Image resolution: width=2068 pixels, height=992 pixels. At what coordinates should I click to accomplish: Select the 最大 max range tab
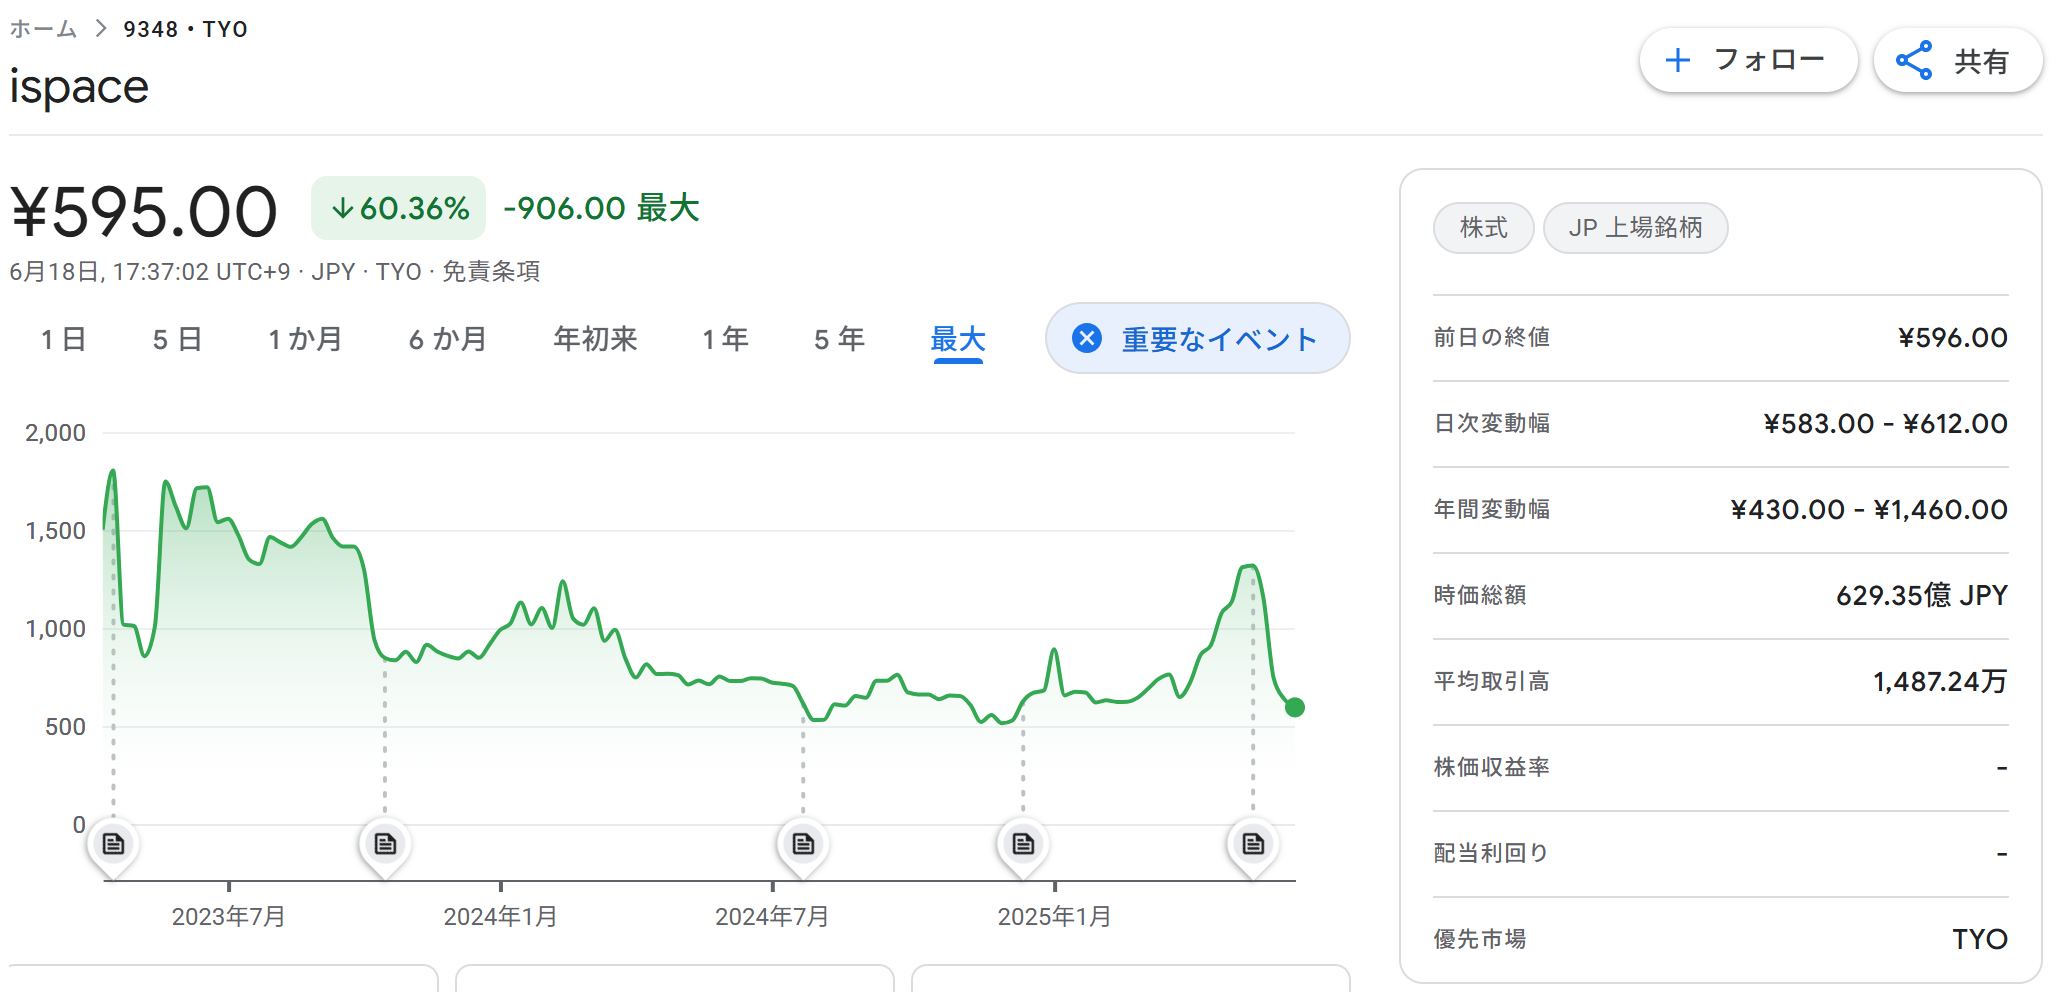(958, 339)
